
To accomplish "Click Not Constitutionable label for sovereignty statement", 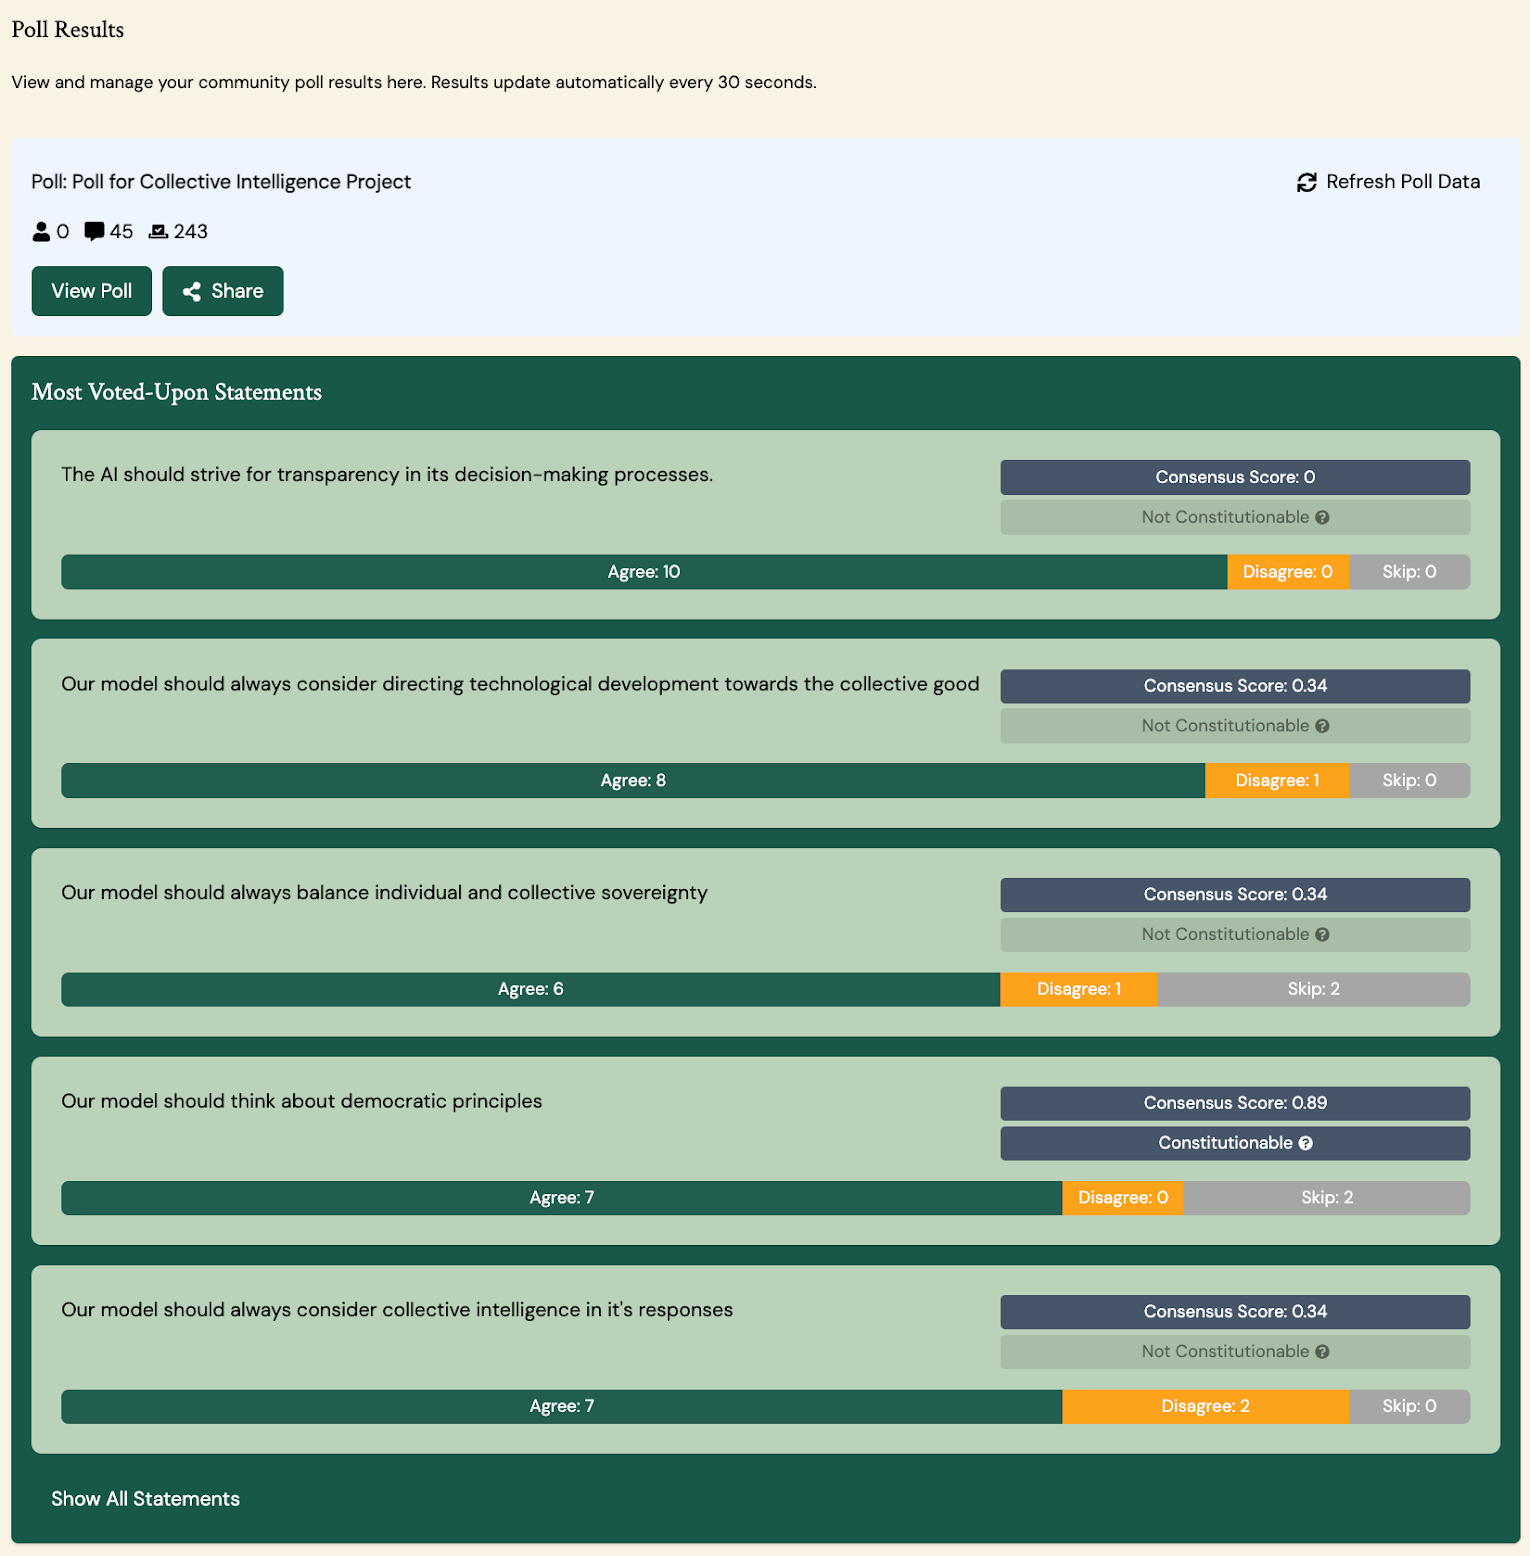I will tap(1225, 934).
